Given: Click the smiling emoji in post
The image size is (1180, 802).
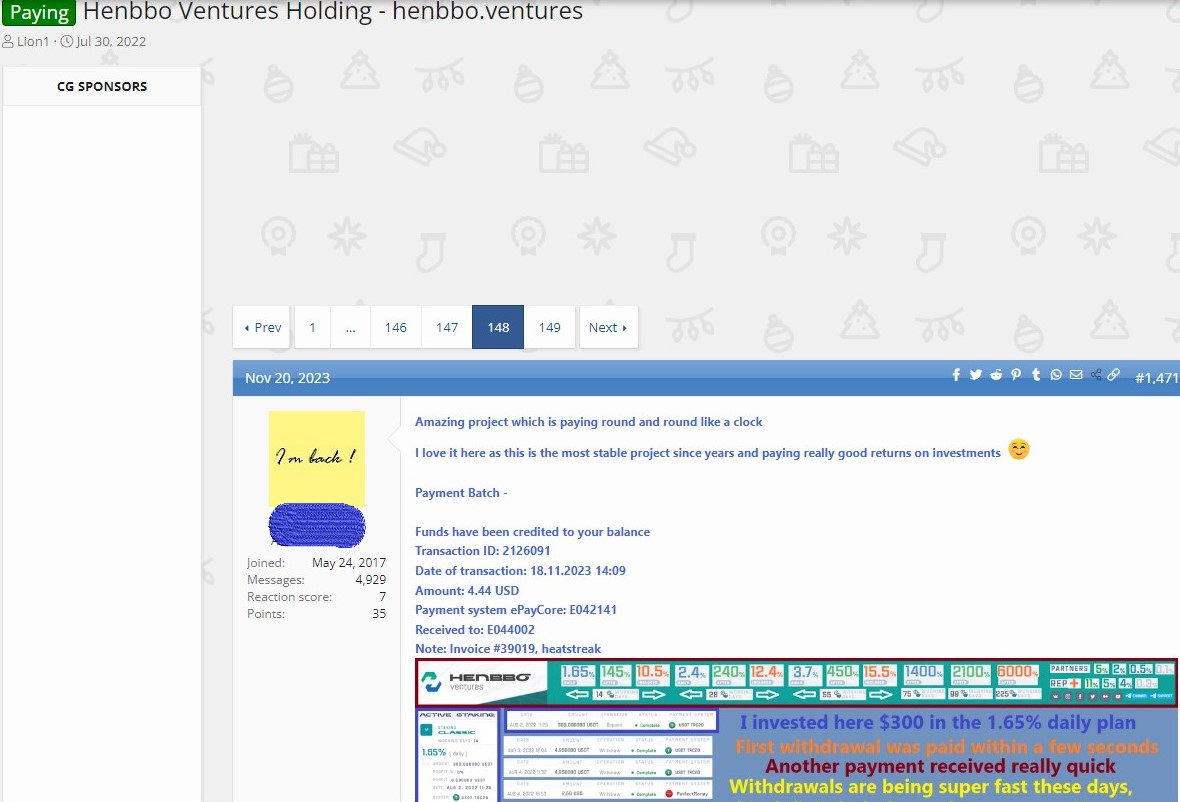Looking at the screenshot, I should click(1019, 449).
